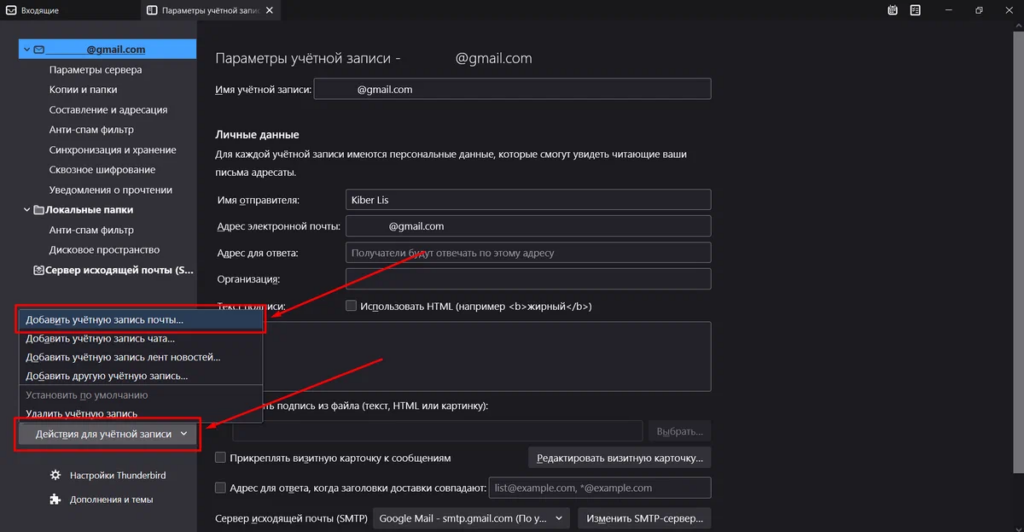
Task: Click Изменить SMTP-сервер button
Action: click(x=645, y=518)
